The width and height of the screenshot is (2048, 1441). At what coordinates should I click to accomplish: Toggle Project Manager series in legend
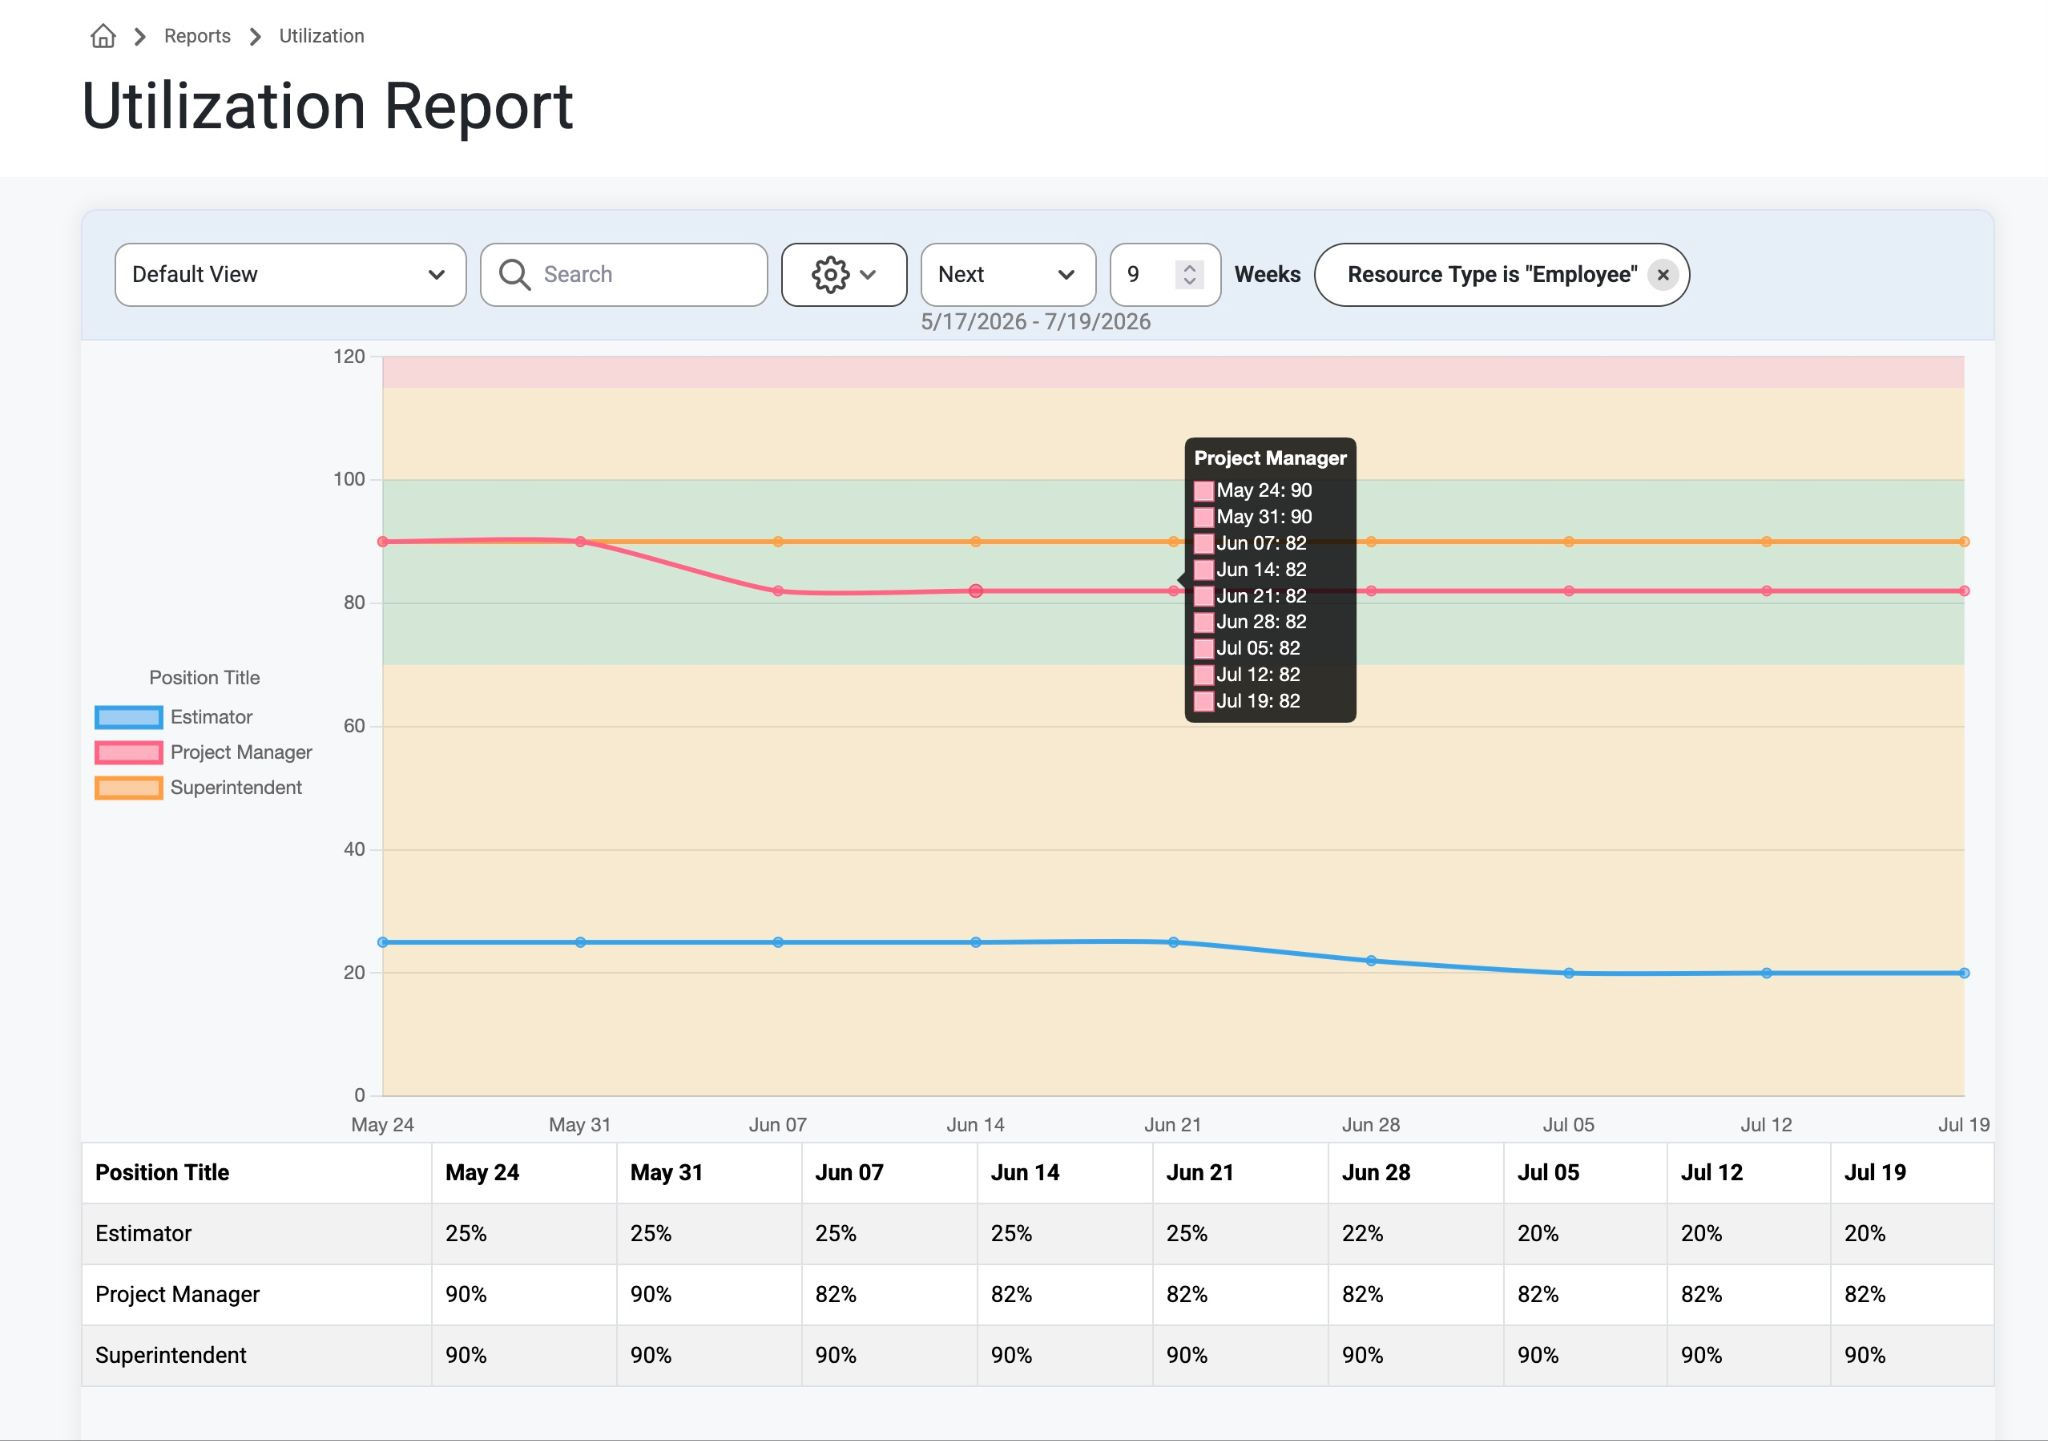203,752
